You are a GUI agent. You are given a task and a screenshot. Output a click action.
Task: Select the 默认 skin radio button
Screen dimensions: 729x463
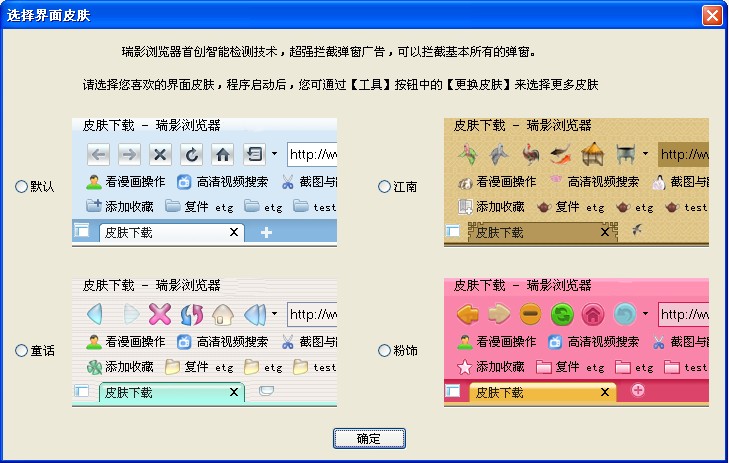[21, 187]
